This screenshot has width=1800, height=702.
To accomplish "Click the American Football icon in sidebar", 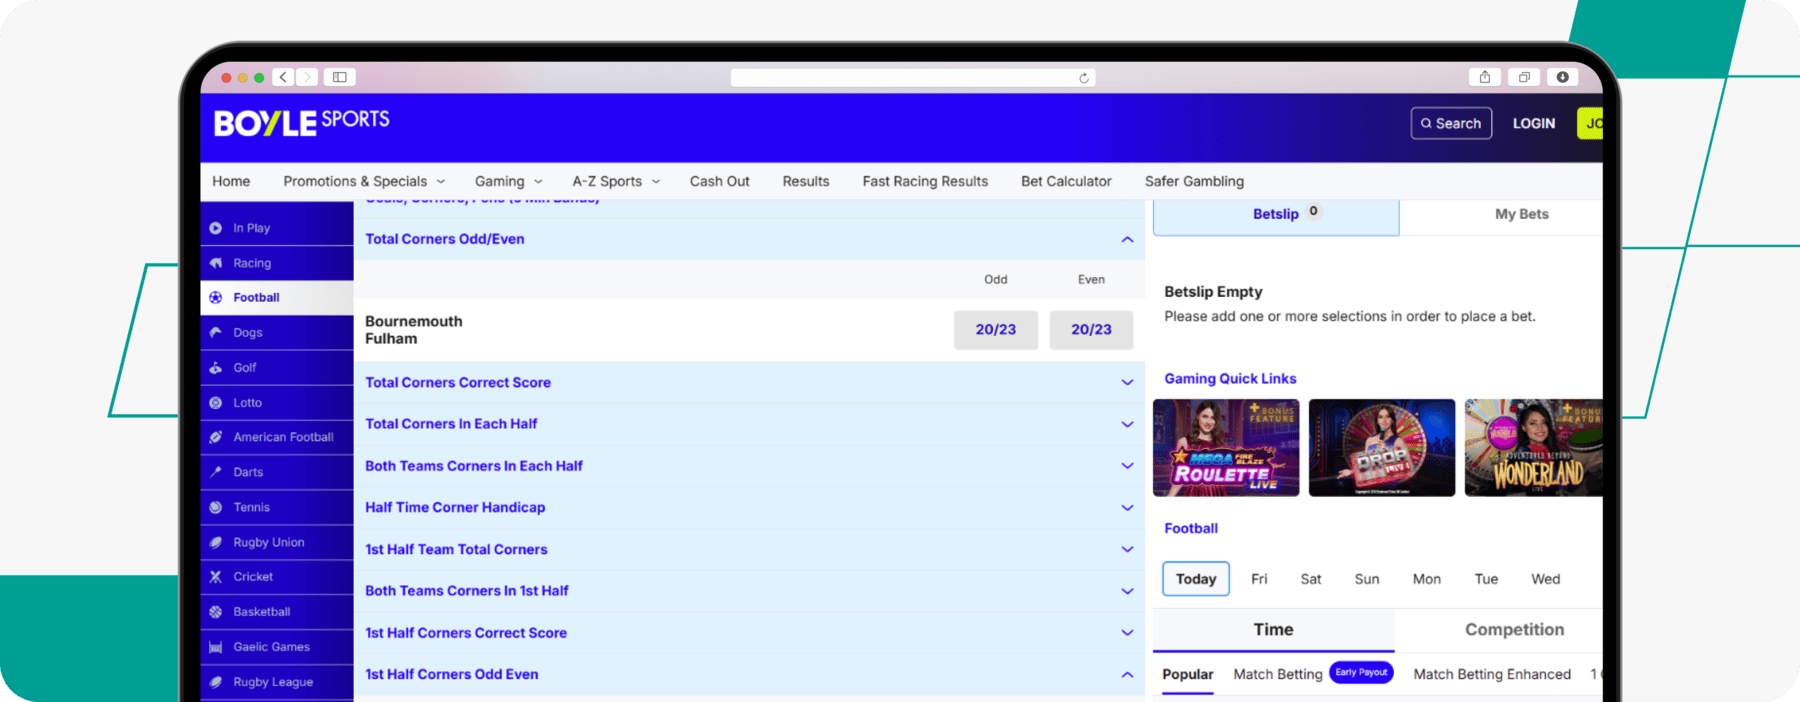I will tap(215, 437).
